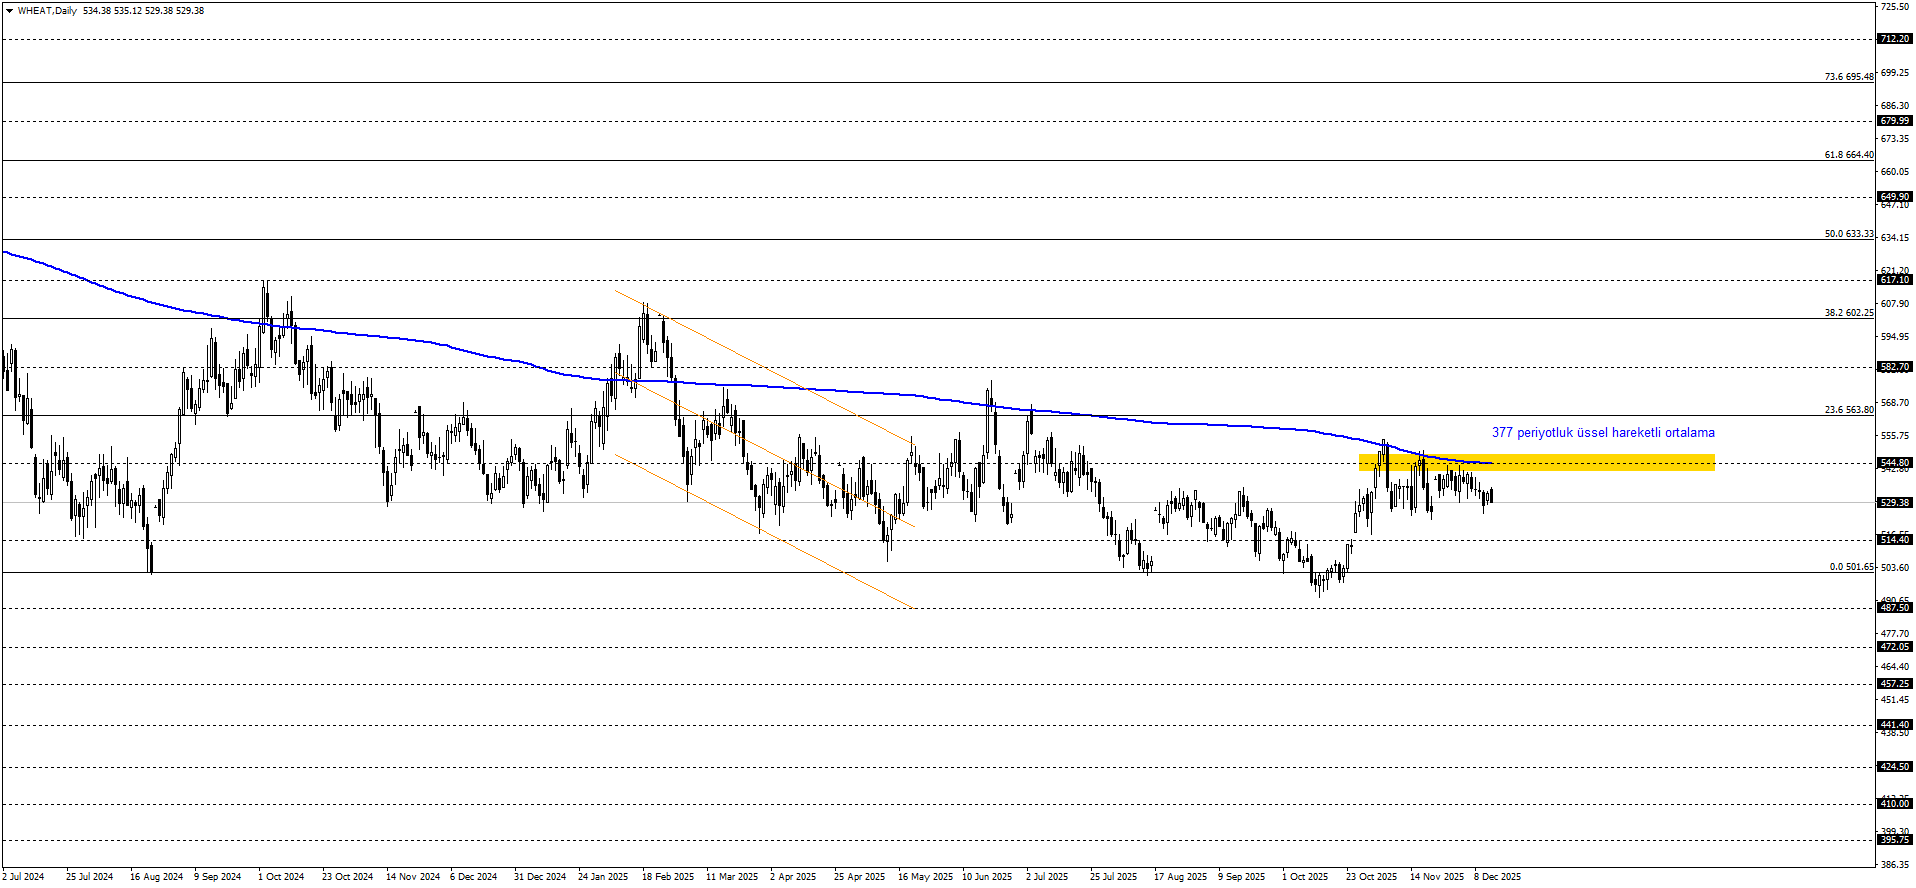Click the WHEAT,Daily chart title text
This screenshot has width=1916, height=888.
pos(47,11)
